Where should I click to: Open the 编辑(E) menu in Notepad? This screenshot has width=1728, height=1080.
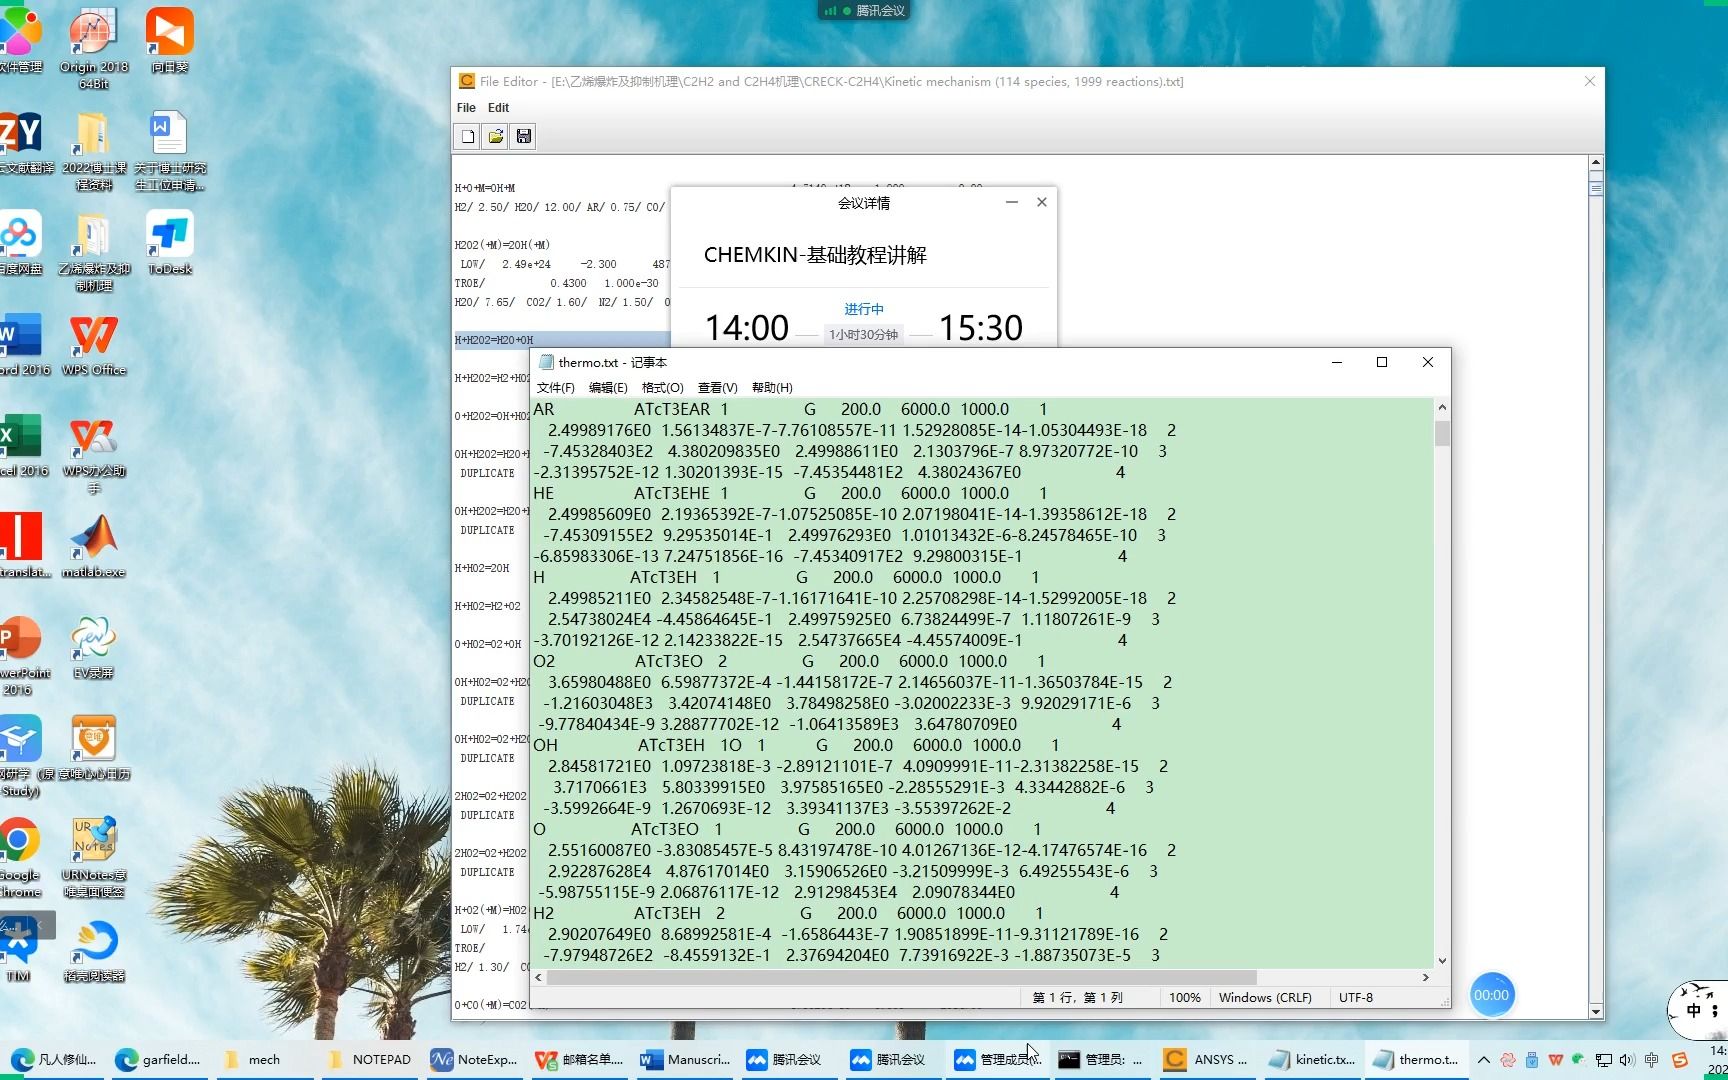(608, 387)
